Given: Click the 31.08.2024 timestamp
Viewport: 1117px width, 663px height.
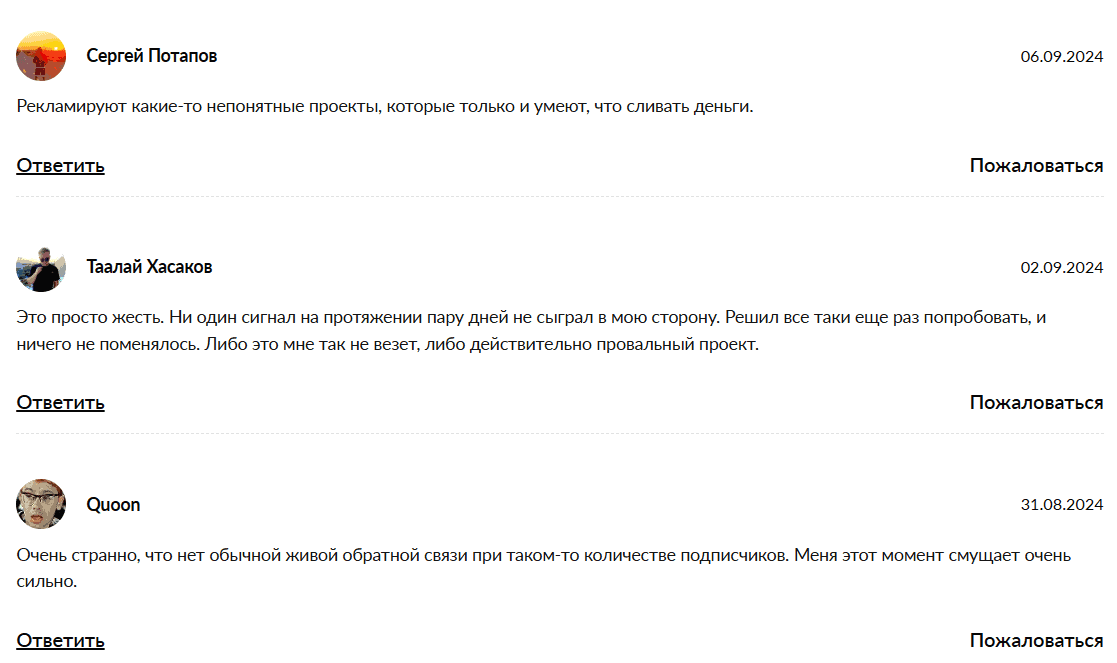Looking at the screenshot, I should click(x=1061, y=505).
